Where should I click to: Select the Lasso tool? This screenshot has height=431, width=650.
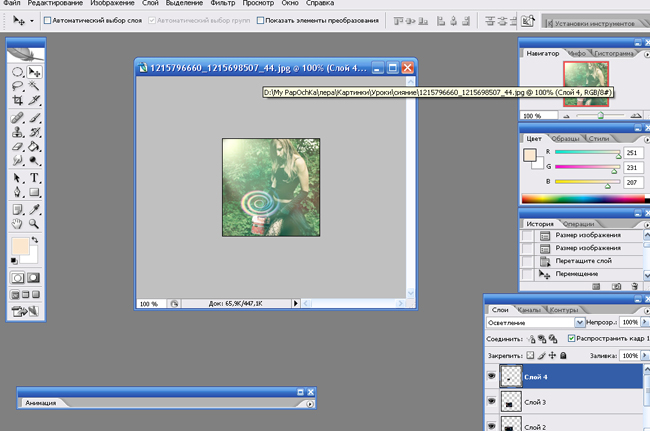pos(17,86)
